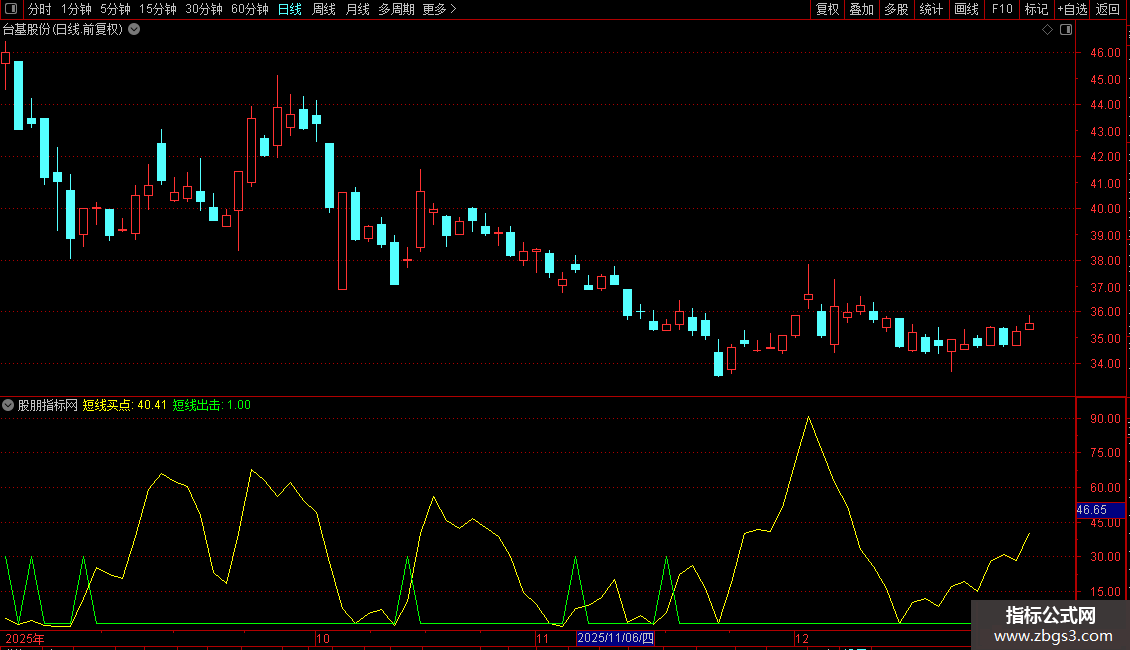1130x650 pixels.
Task: Click the month 12 label on time axis
Action: (x=801, y=638)
